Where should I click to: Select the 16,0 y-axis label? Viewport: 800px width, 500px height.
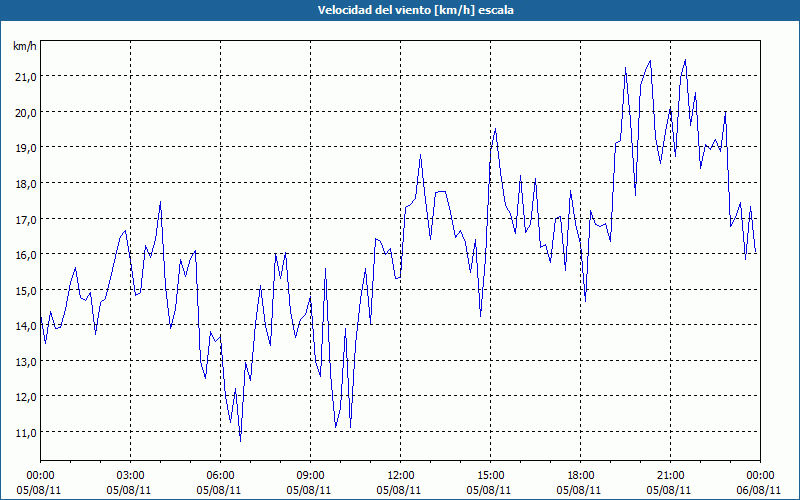point(26,255)
